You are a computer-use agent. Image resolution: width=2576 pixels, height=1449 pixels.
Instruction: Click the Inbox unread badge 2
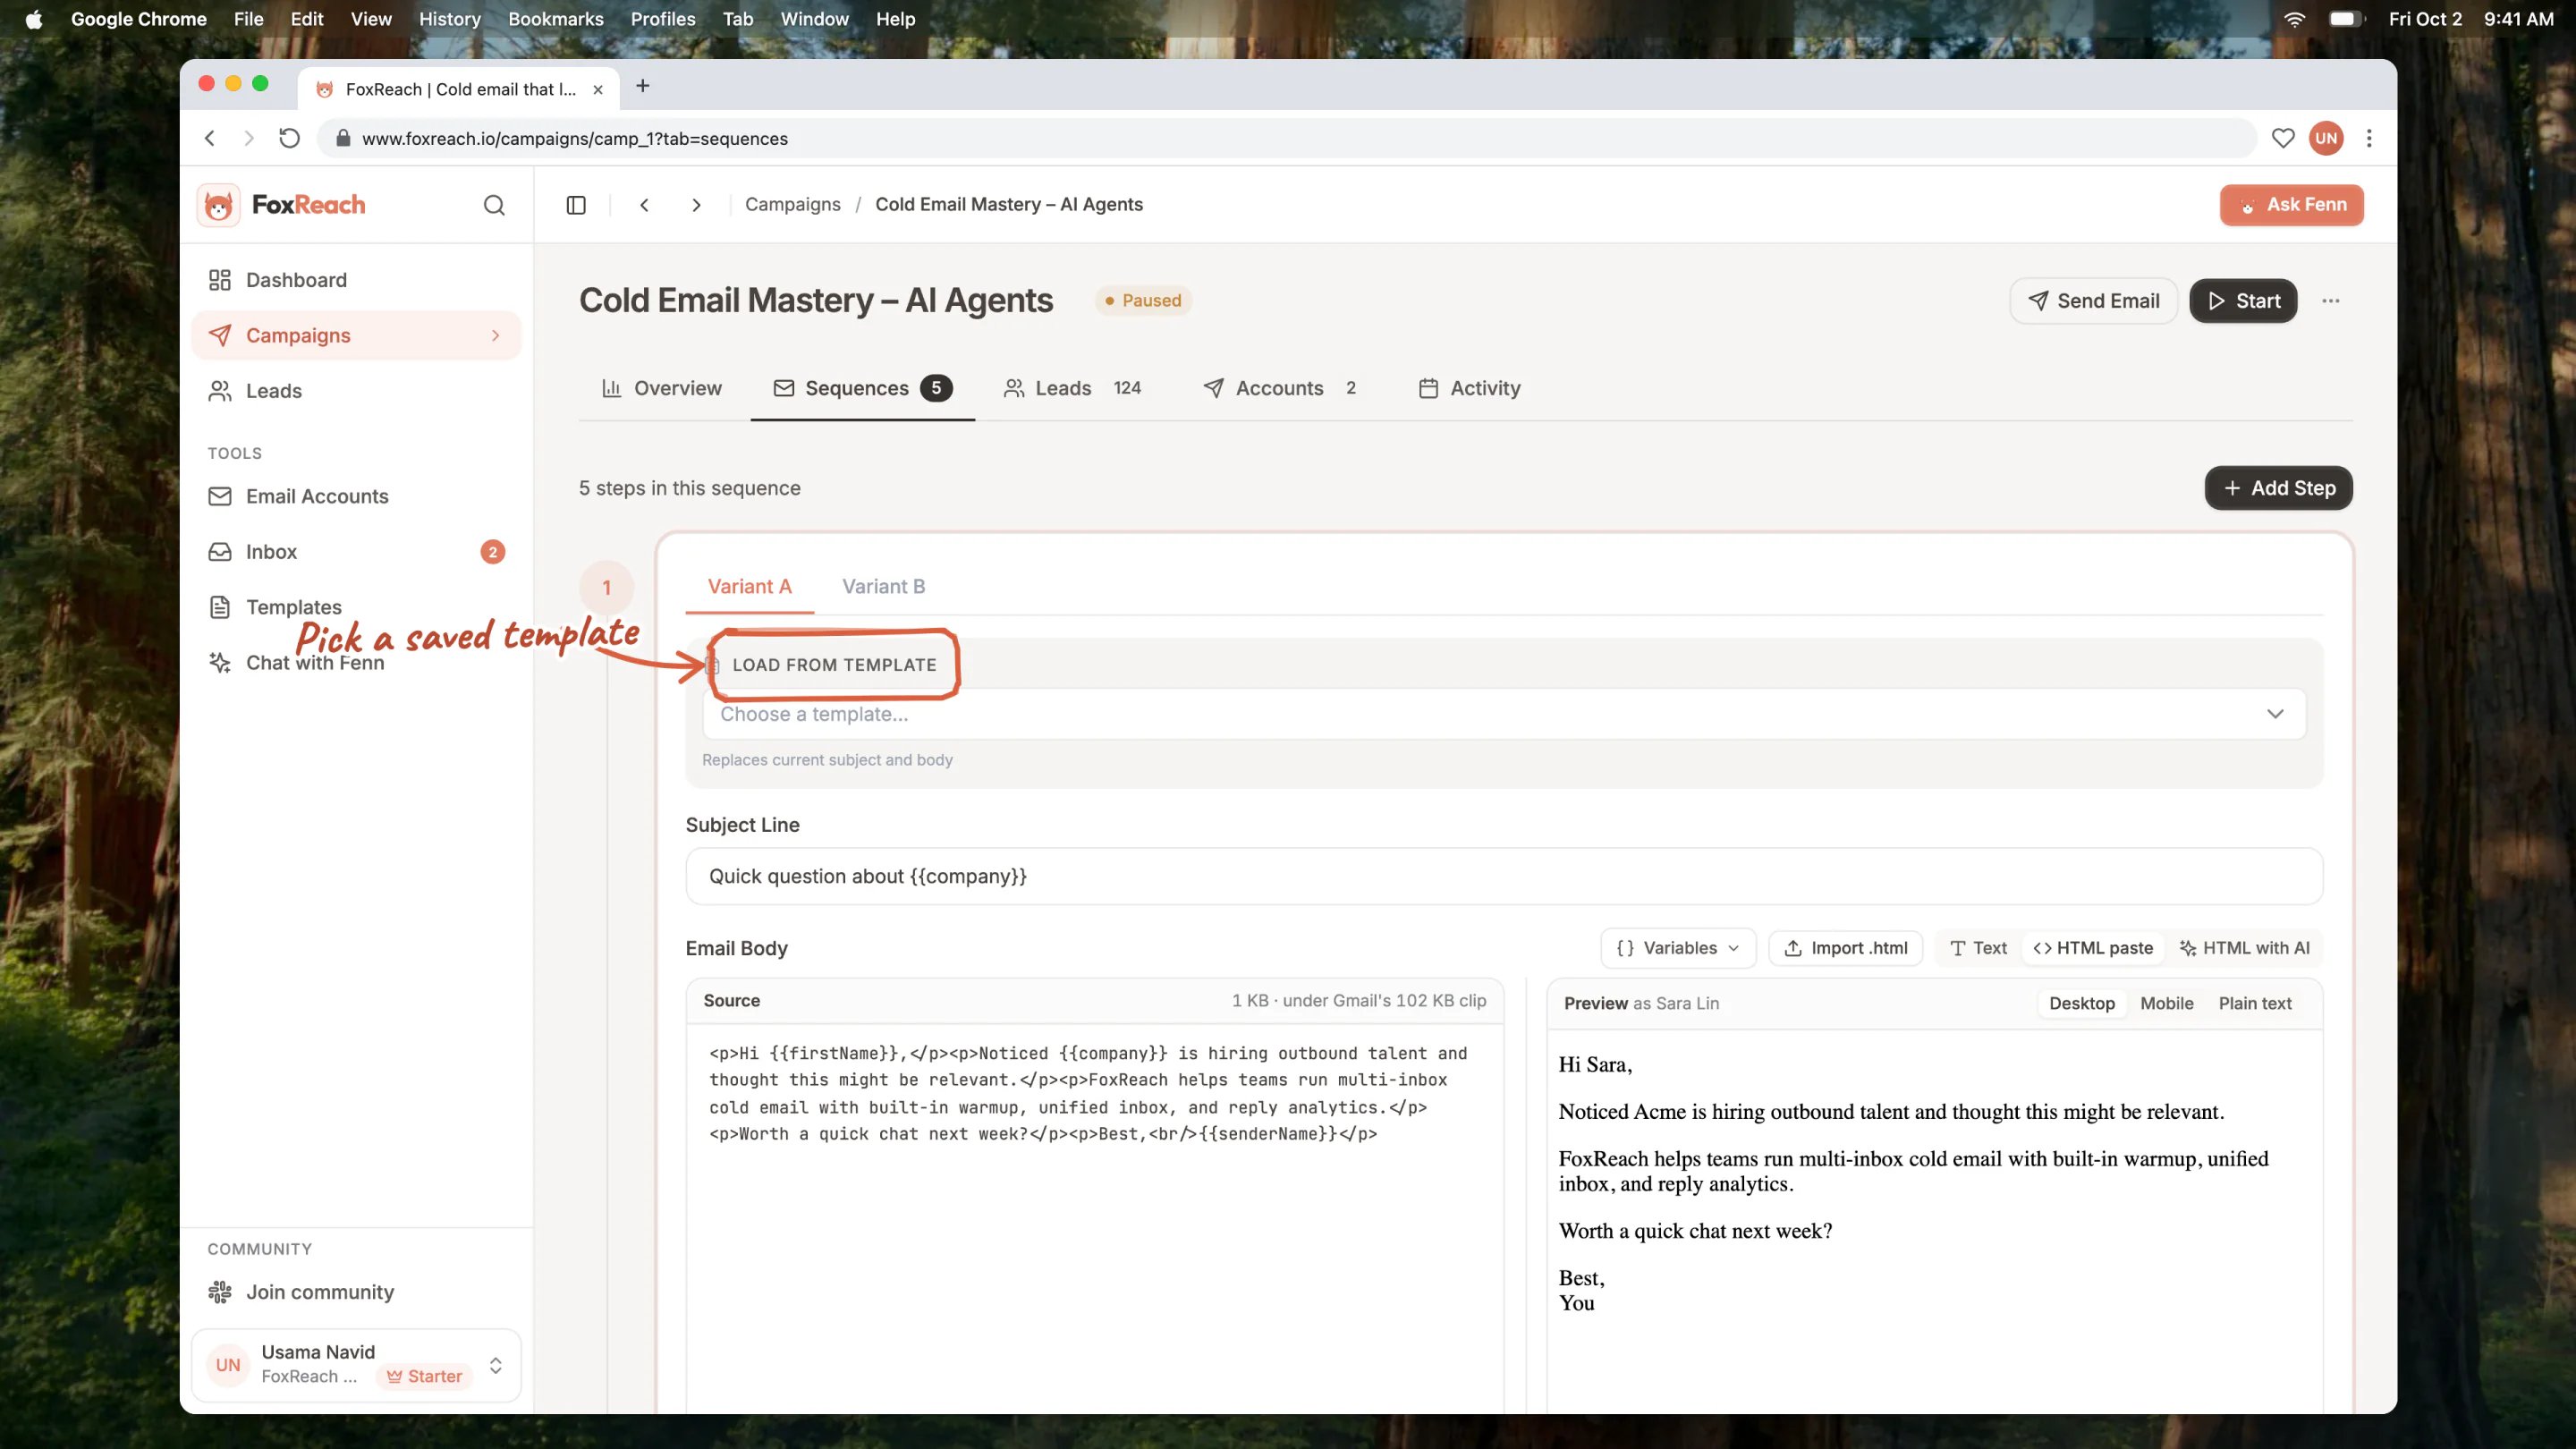tap(493, 552)
